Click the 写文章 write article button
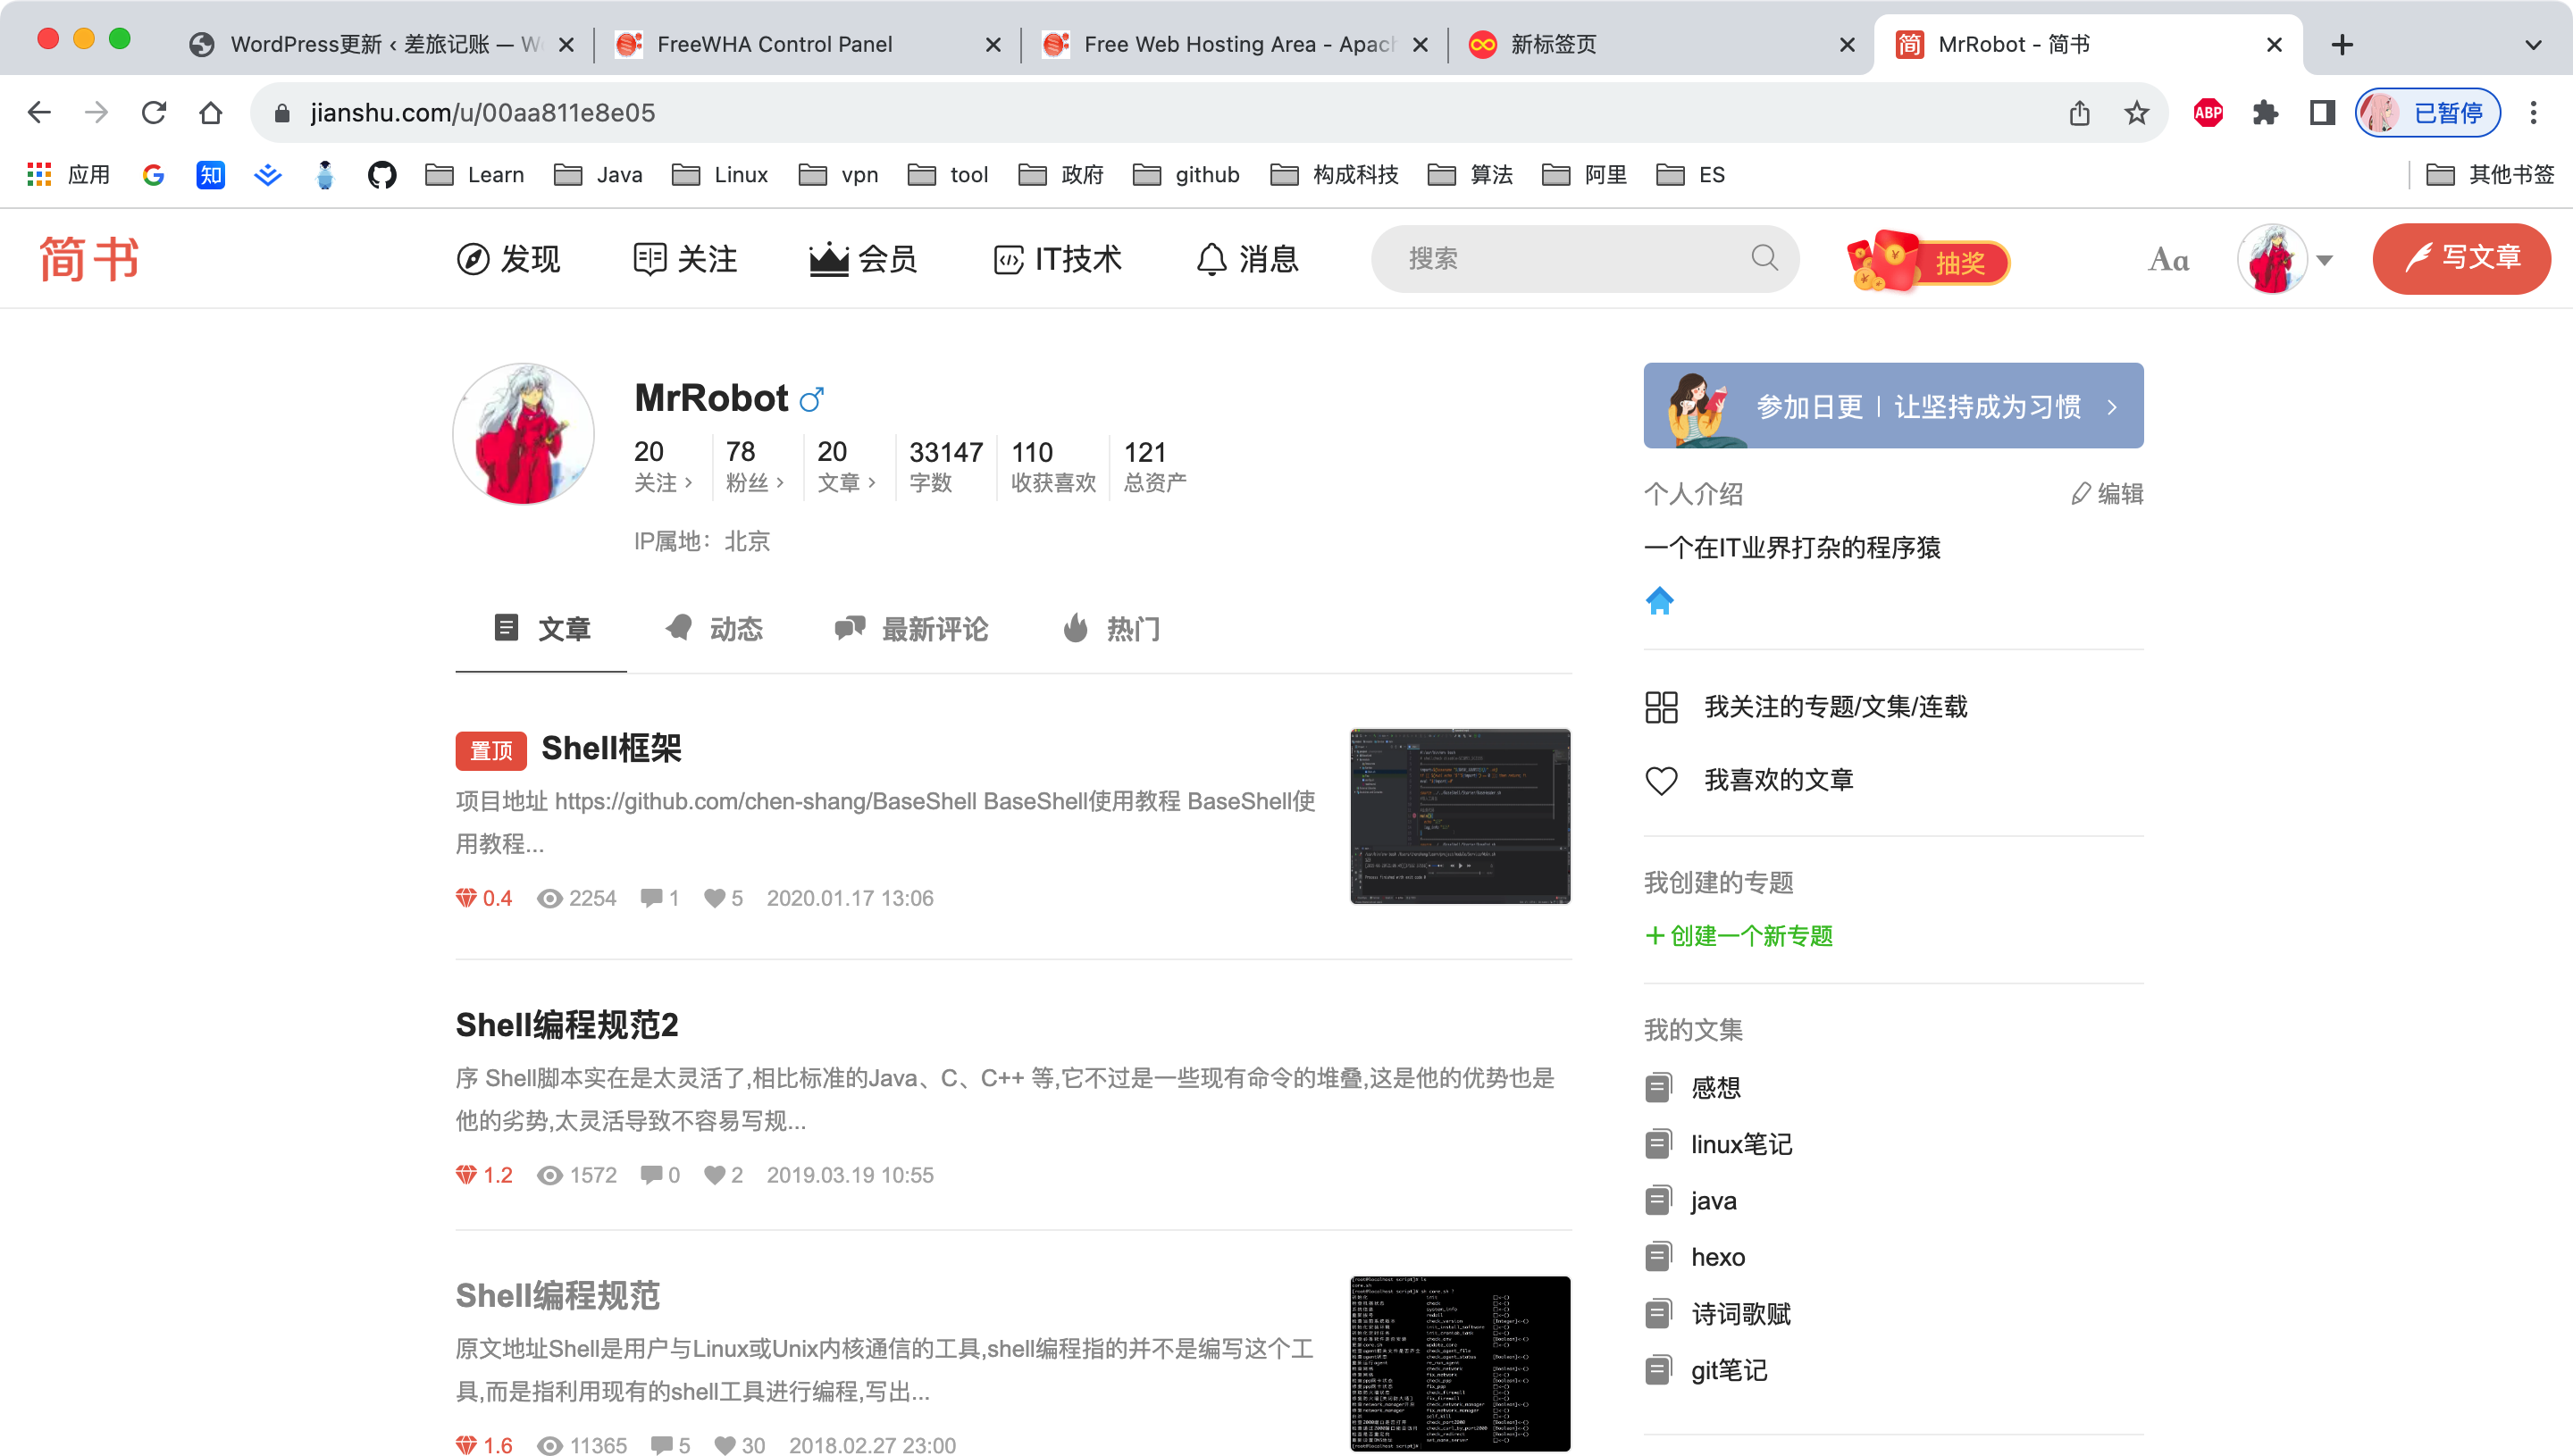 point(2461,258)
